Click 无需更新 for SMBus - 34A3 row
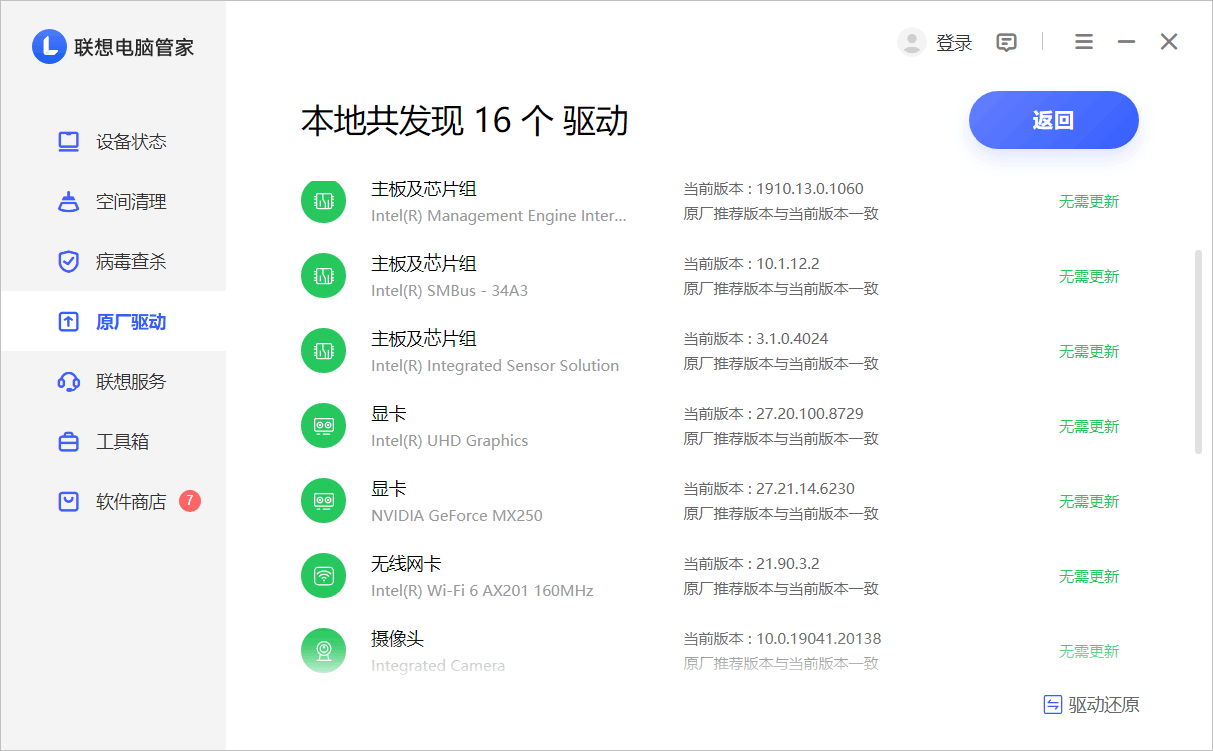The width and height of the screenshot is (1213, 751). (x=1089, y=276)
